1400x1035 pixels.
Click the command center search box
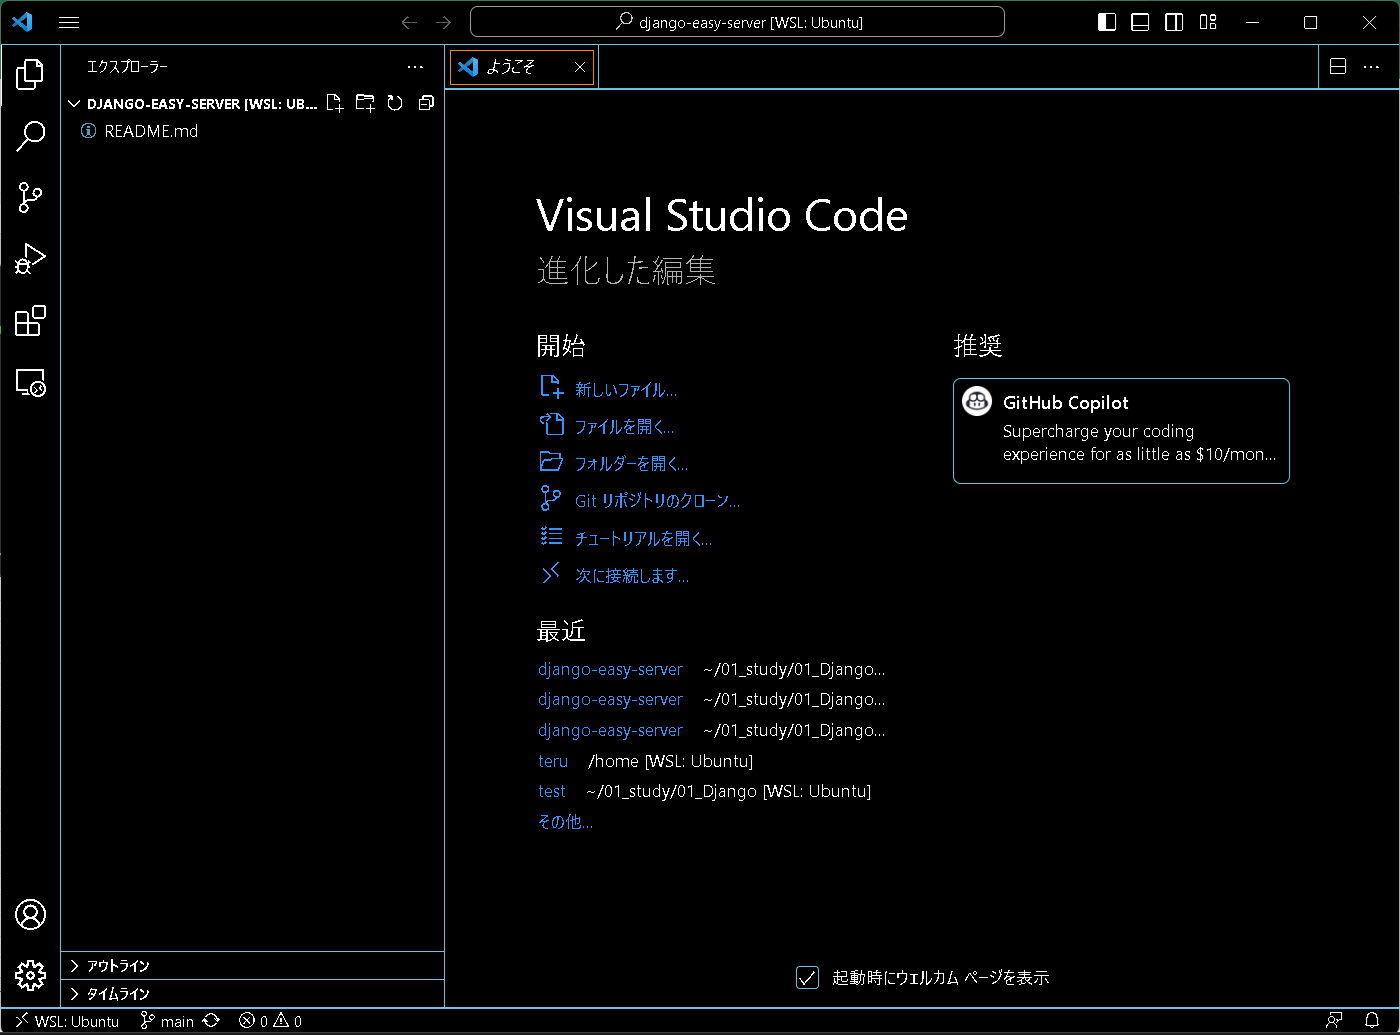737,22
